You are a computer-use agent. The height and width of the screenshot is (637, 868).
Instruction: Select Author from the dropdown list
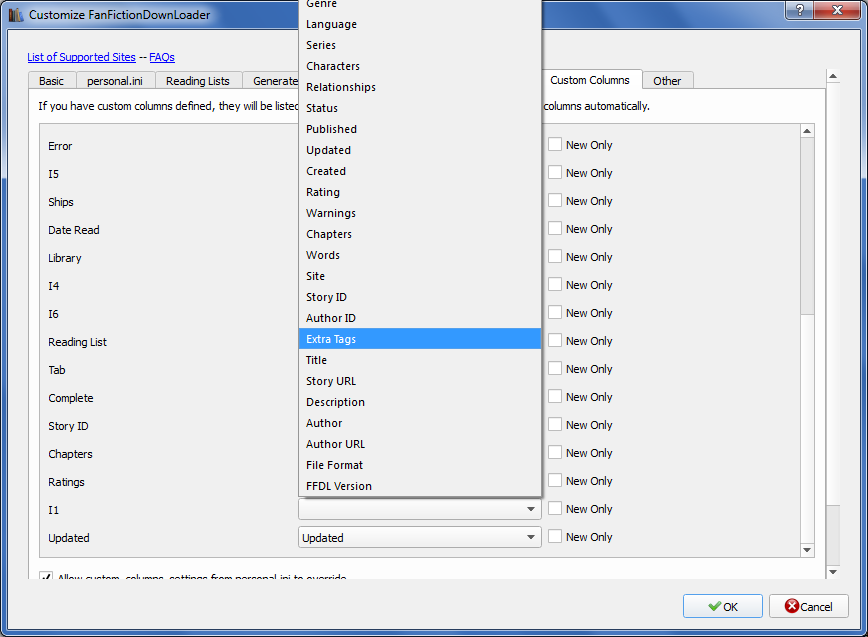420,423
